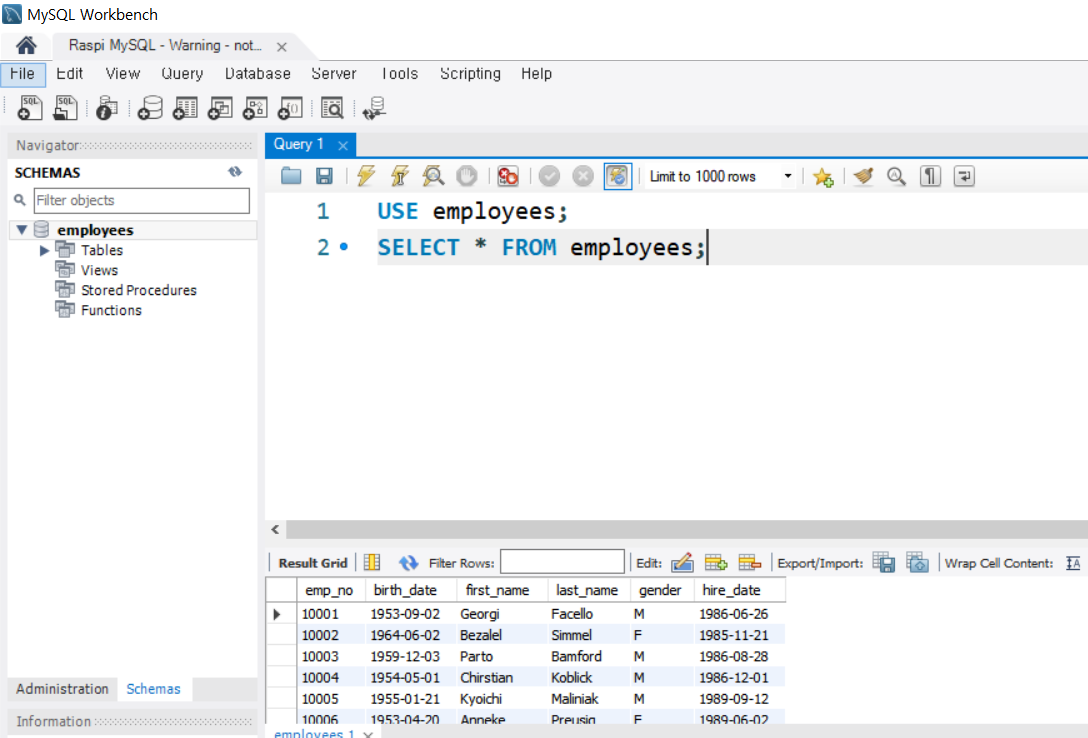The image size is (1088, 738).
Task: Search table data toolbar icon
Action: tap(332, 108)
